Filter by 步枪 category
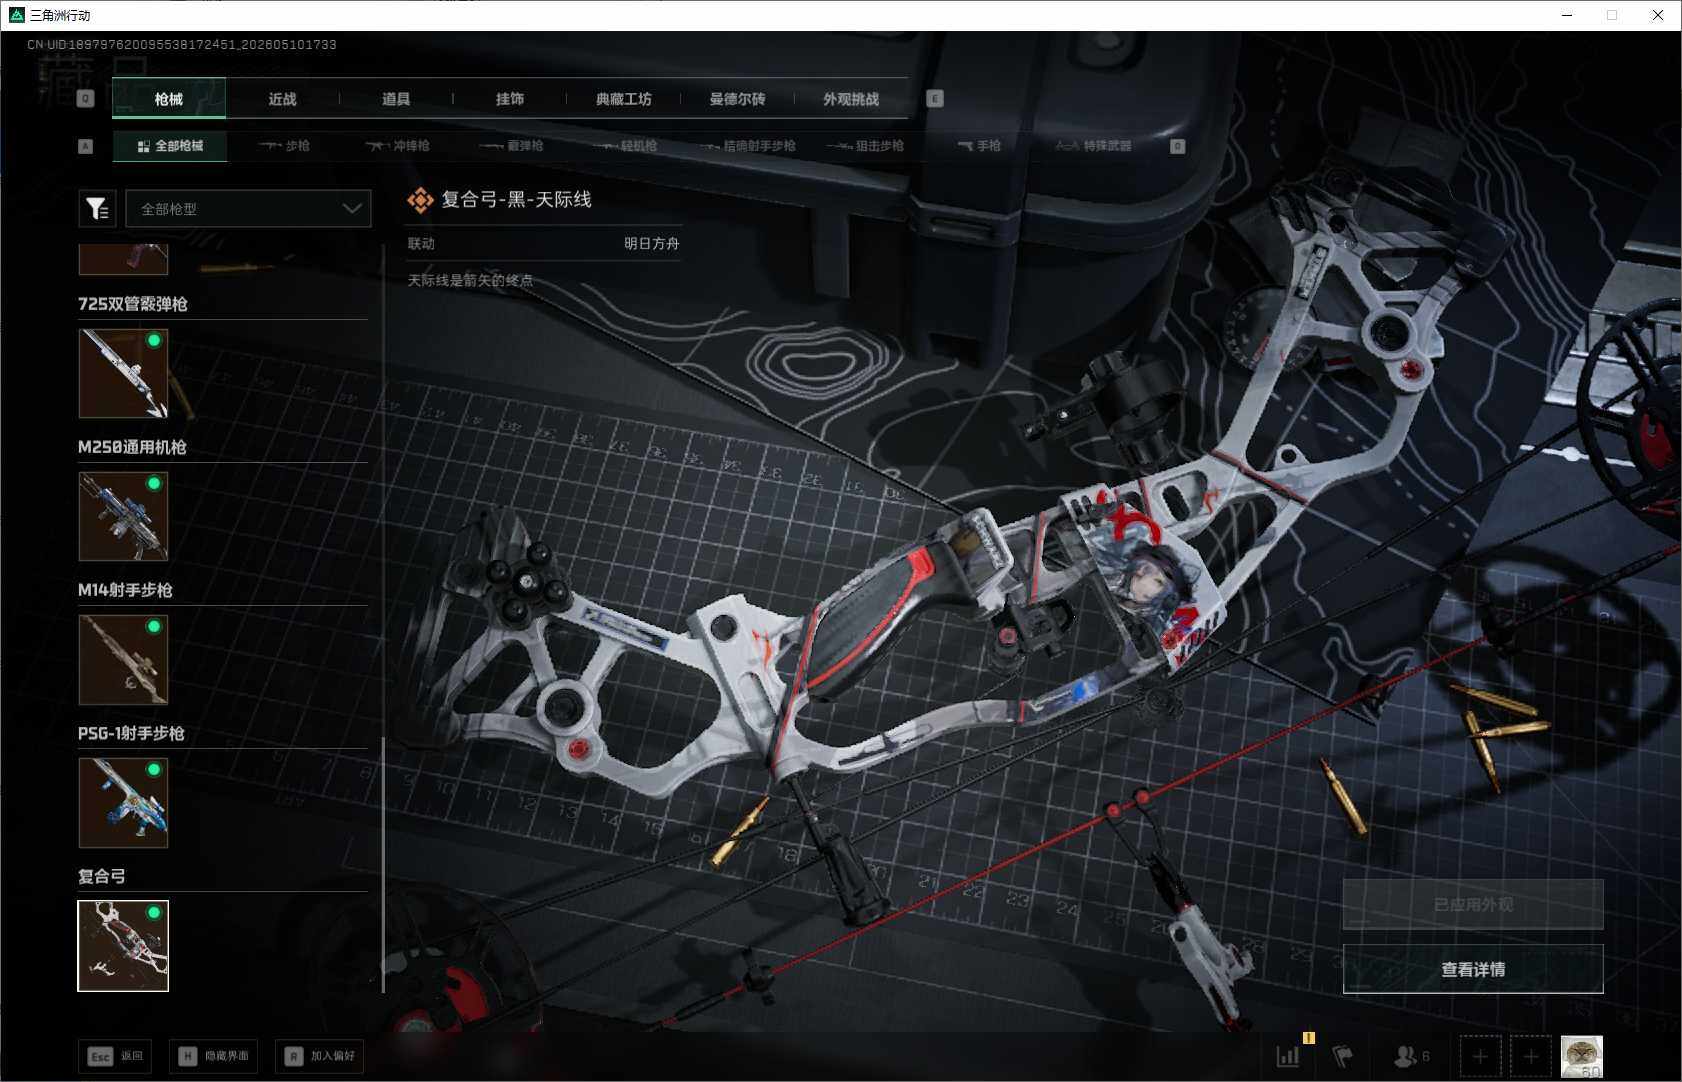Image resolution: width=1682 pixels, height=1082 pixels. pos(284,146)
